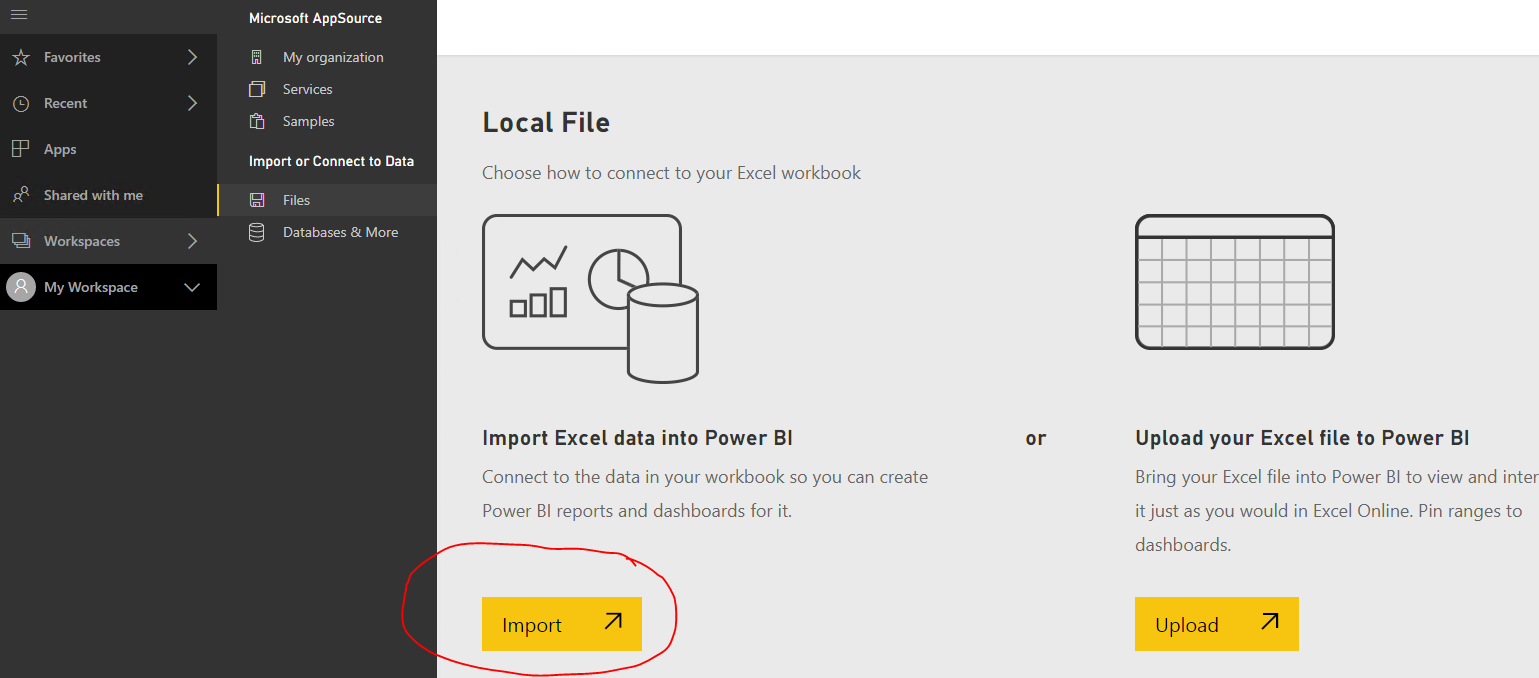Click the Files floppy disk icon
The width and height of the screenshot is (1539, 678).
click(x=257, y=200)
